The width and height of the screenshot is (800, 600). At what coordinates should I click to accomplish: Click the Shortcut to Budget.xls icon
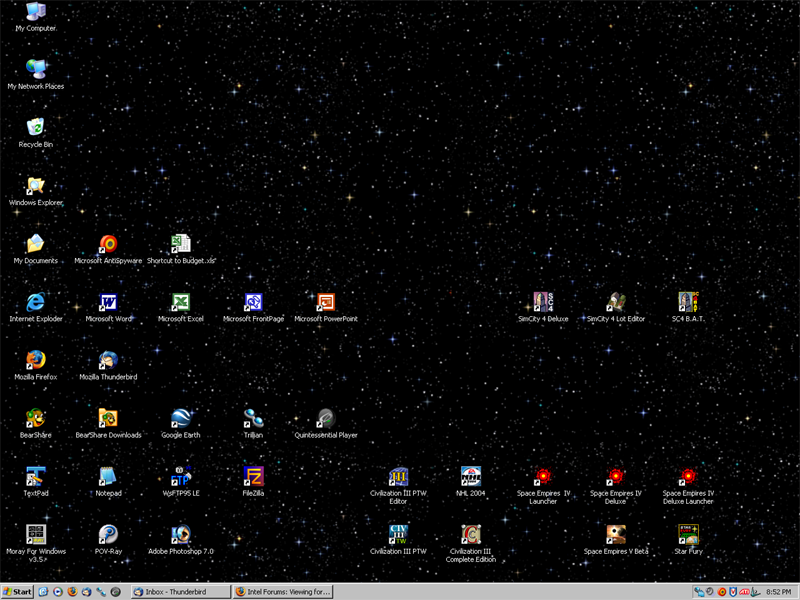pyautogui.click(x=181, y=245)
